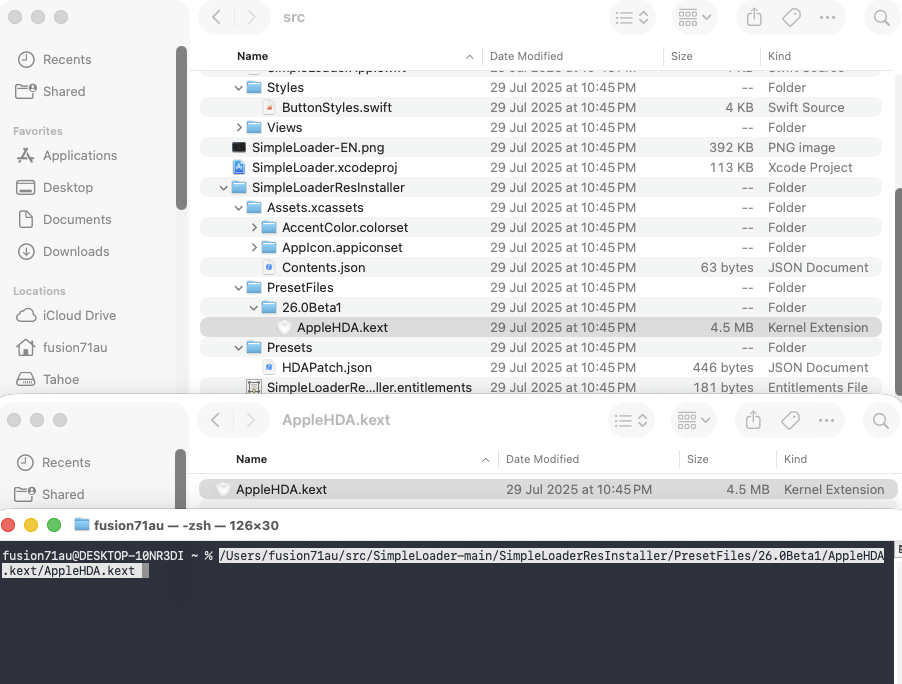Screen dimensions: 902x684
Task: Sort by Kind in AppleHDA.kext window
Action: 796,459
